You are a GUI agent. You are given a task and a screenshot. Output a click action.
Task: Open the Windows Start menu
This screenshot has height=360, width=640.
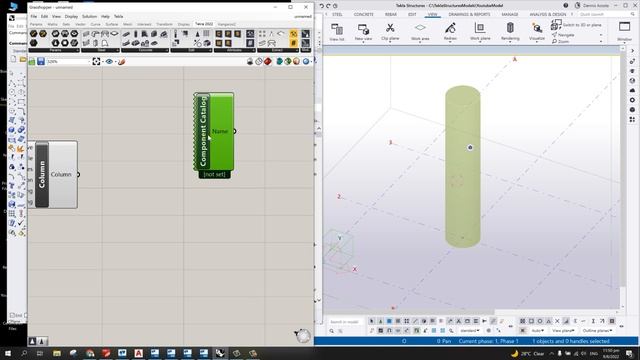(x=8, y=353)
